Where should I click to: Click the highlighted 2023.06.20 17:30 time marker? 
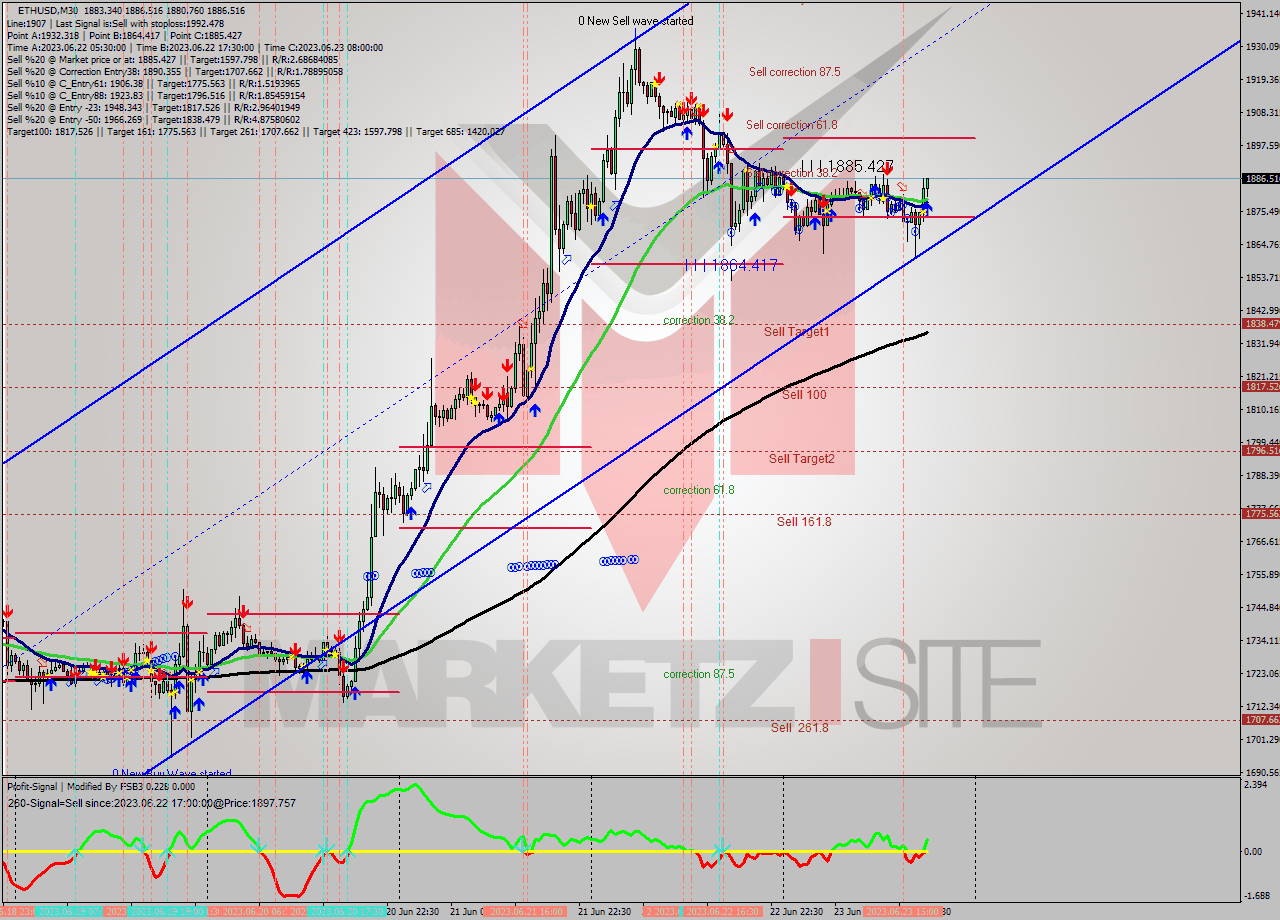pos(348,912)
